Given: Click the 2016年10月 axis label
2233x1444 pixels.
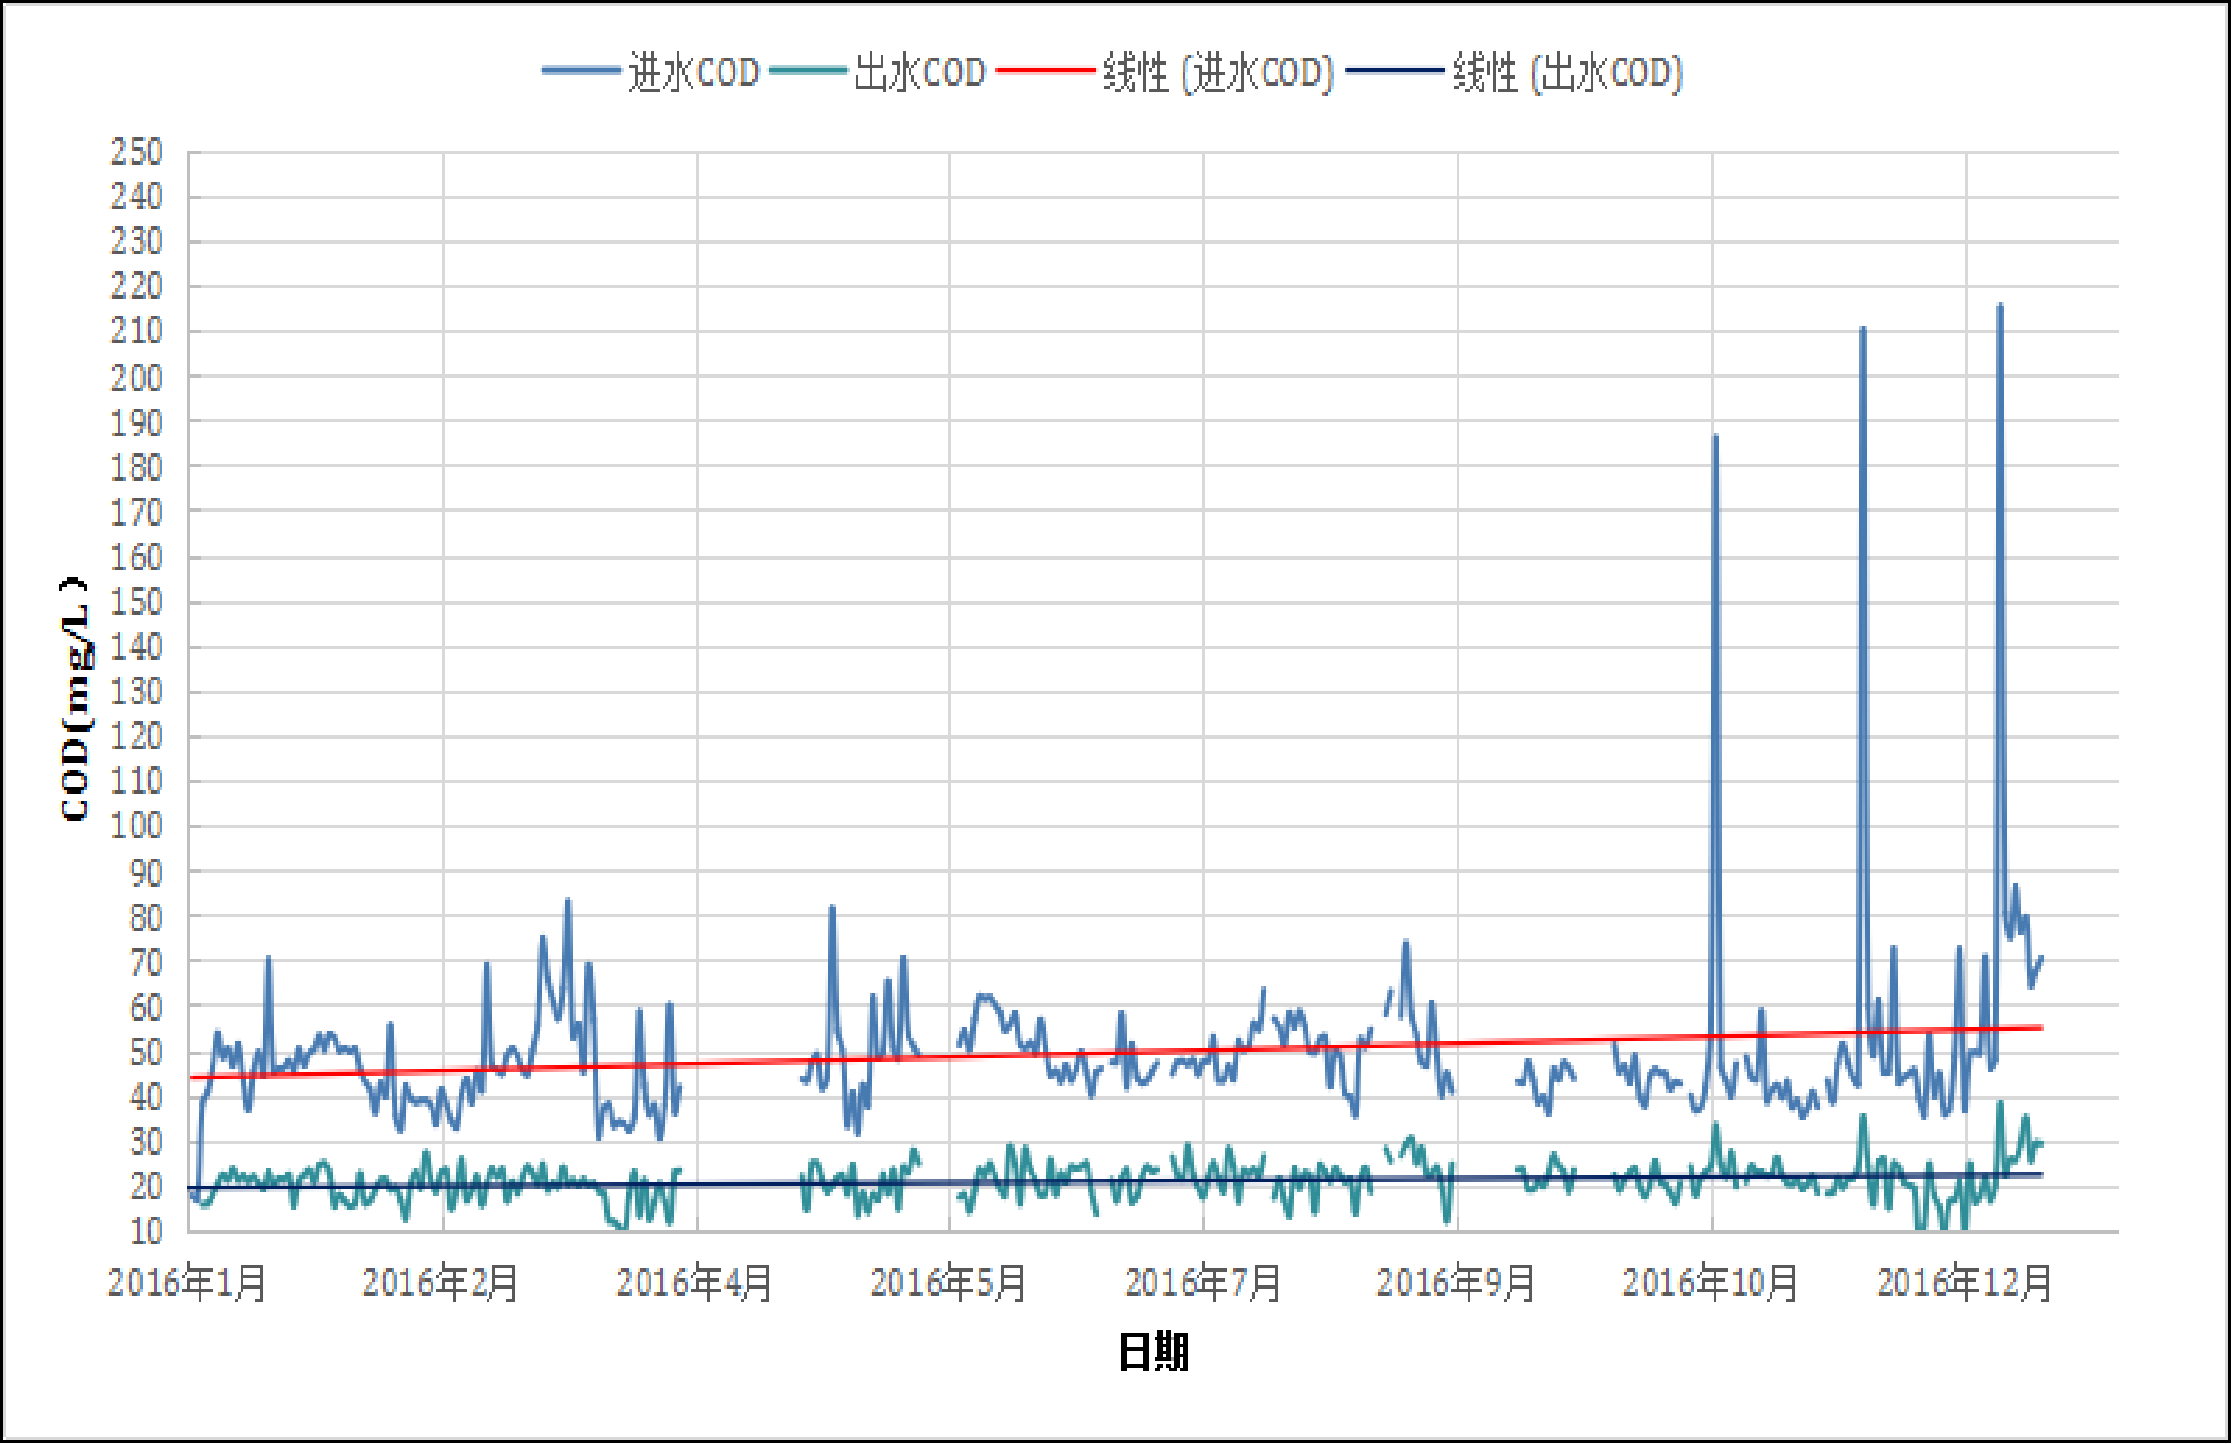Looking at the screenshot, I should (x=1710, y=1283).
